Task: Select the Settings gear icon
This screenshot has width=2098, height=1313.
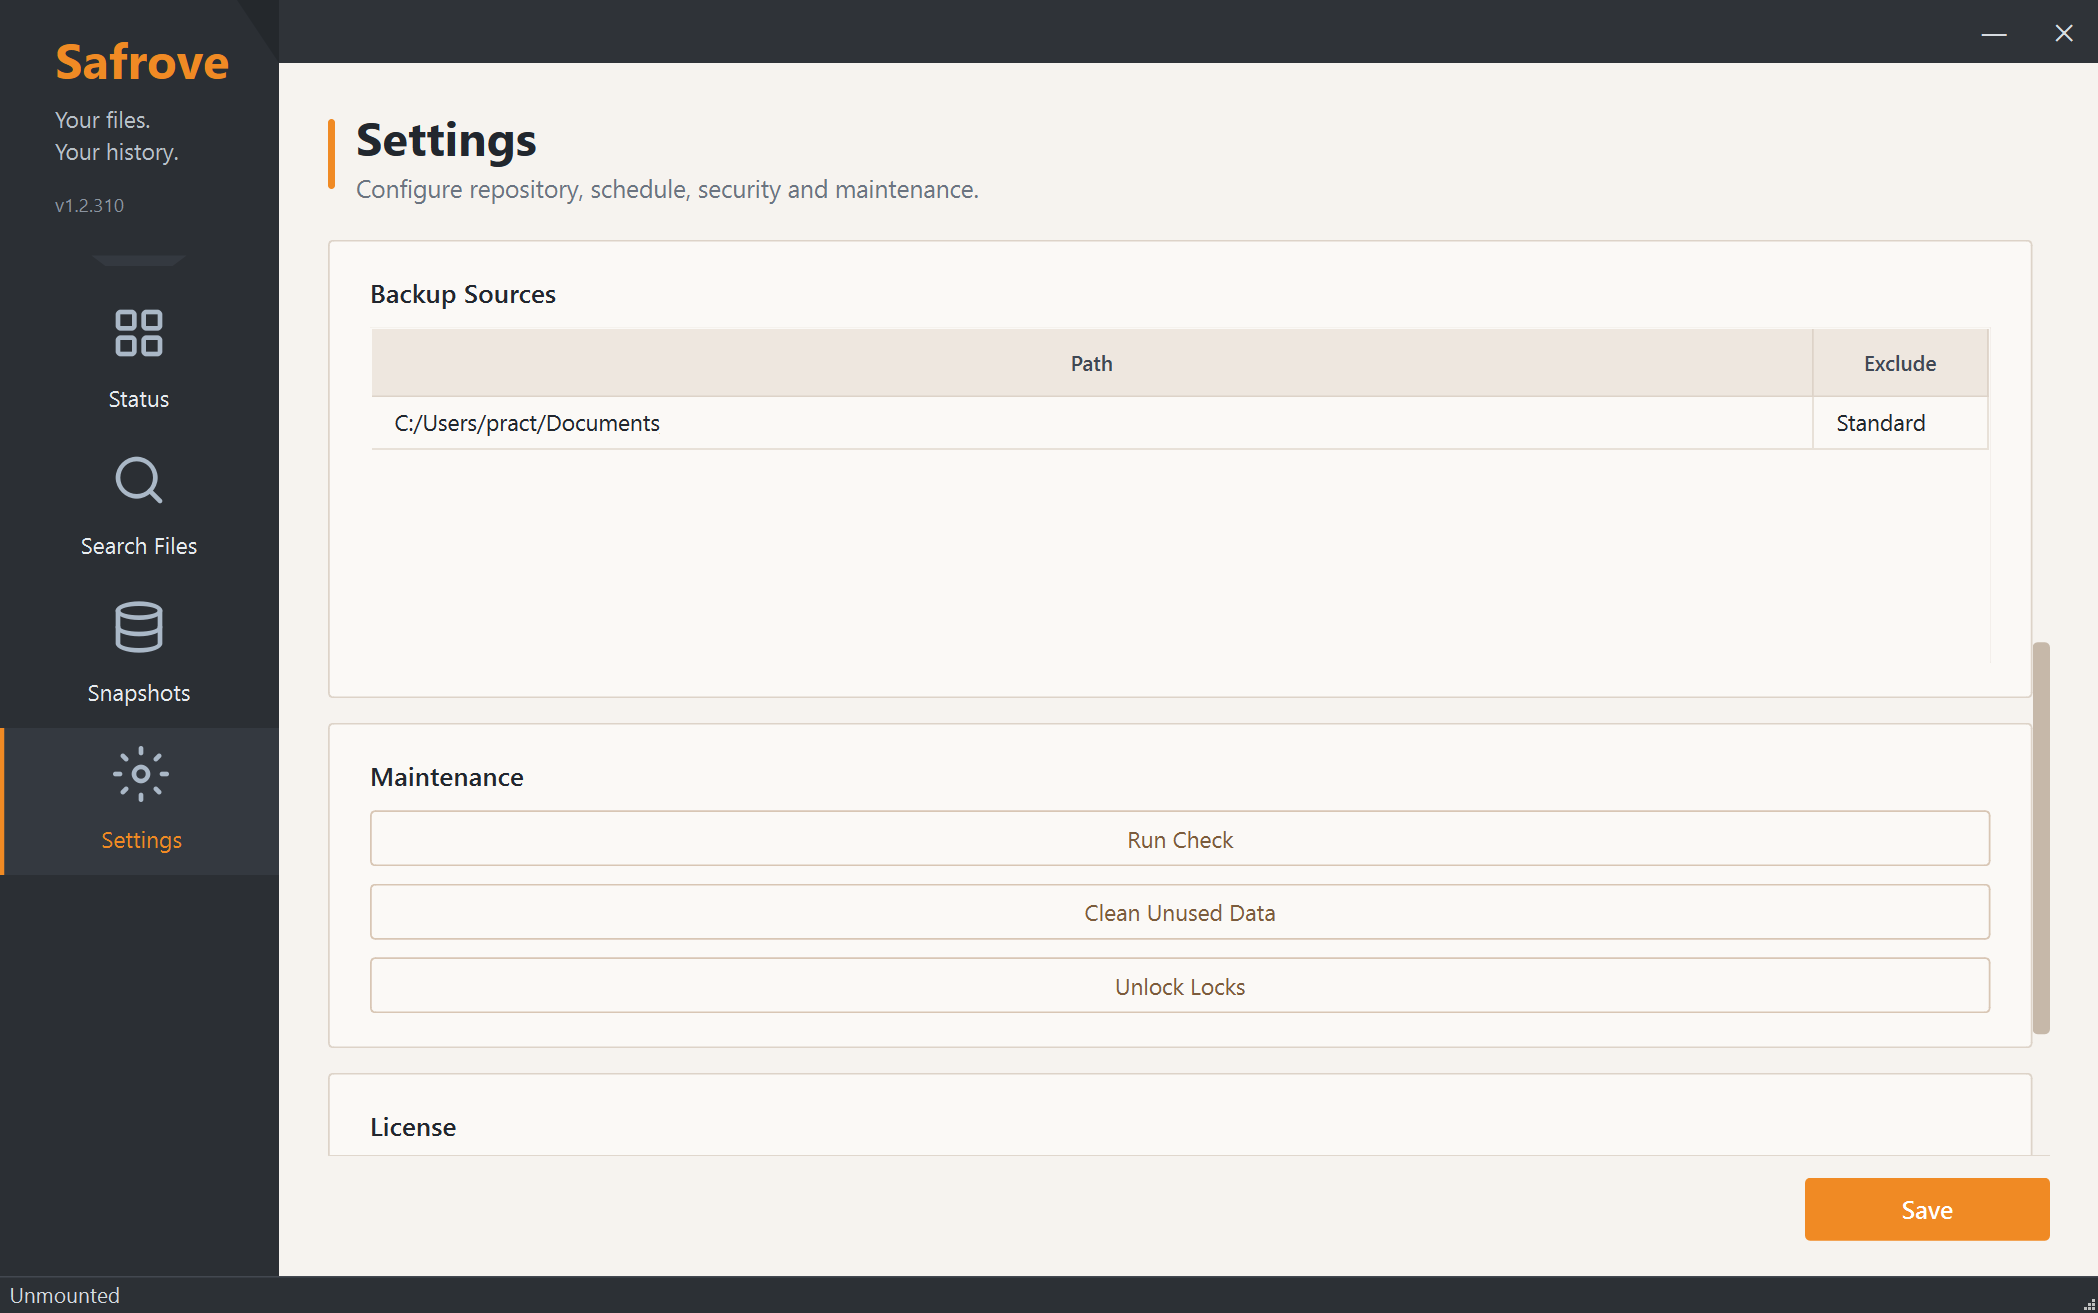Action: tap(141, 774)
